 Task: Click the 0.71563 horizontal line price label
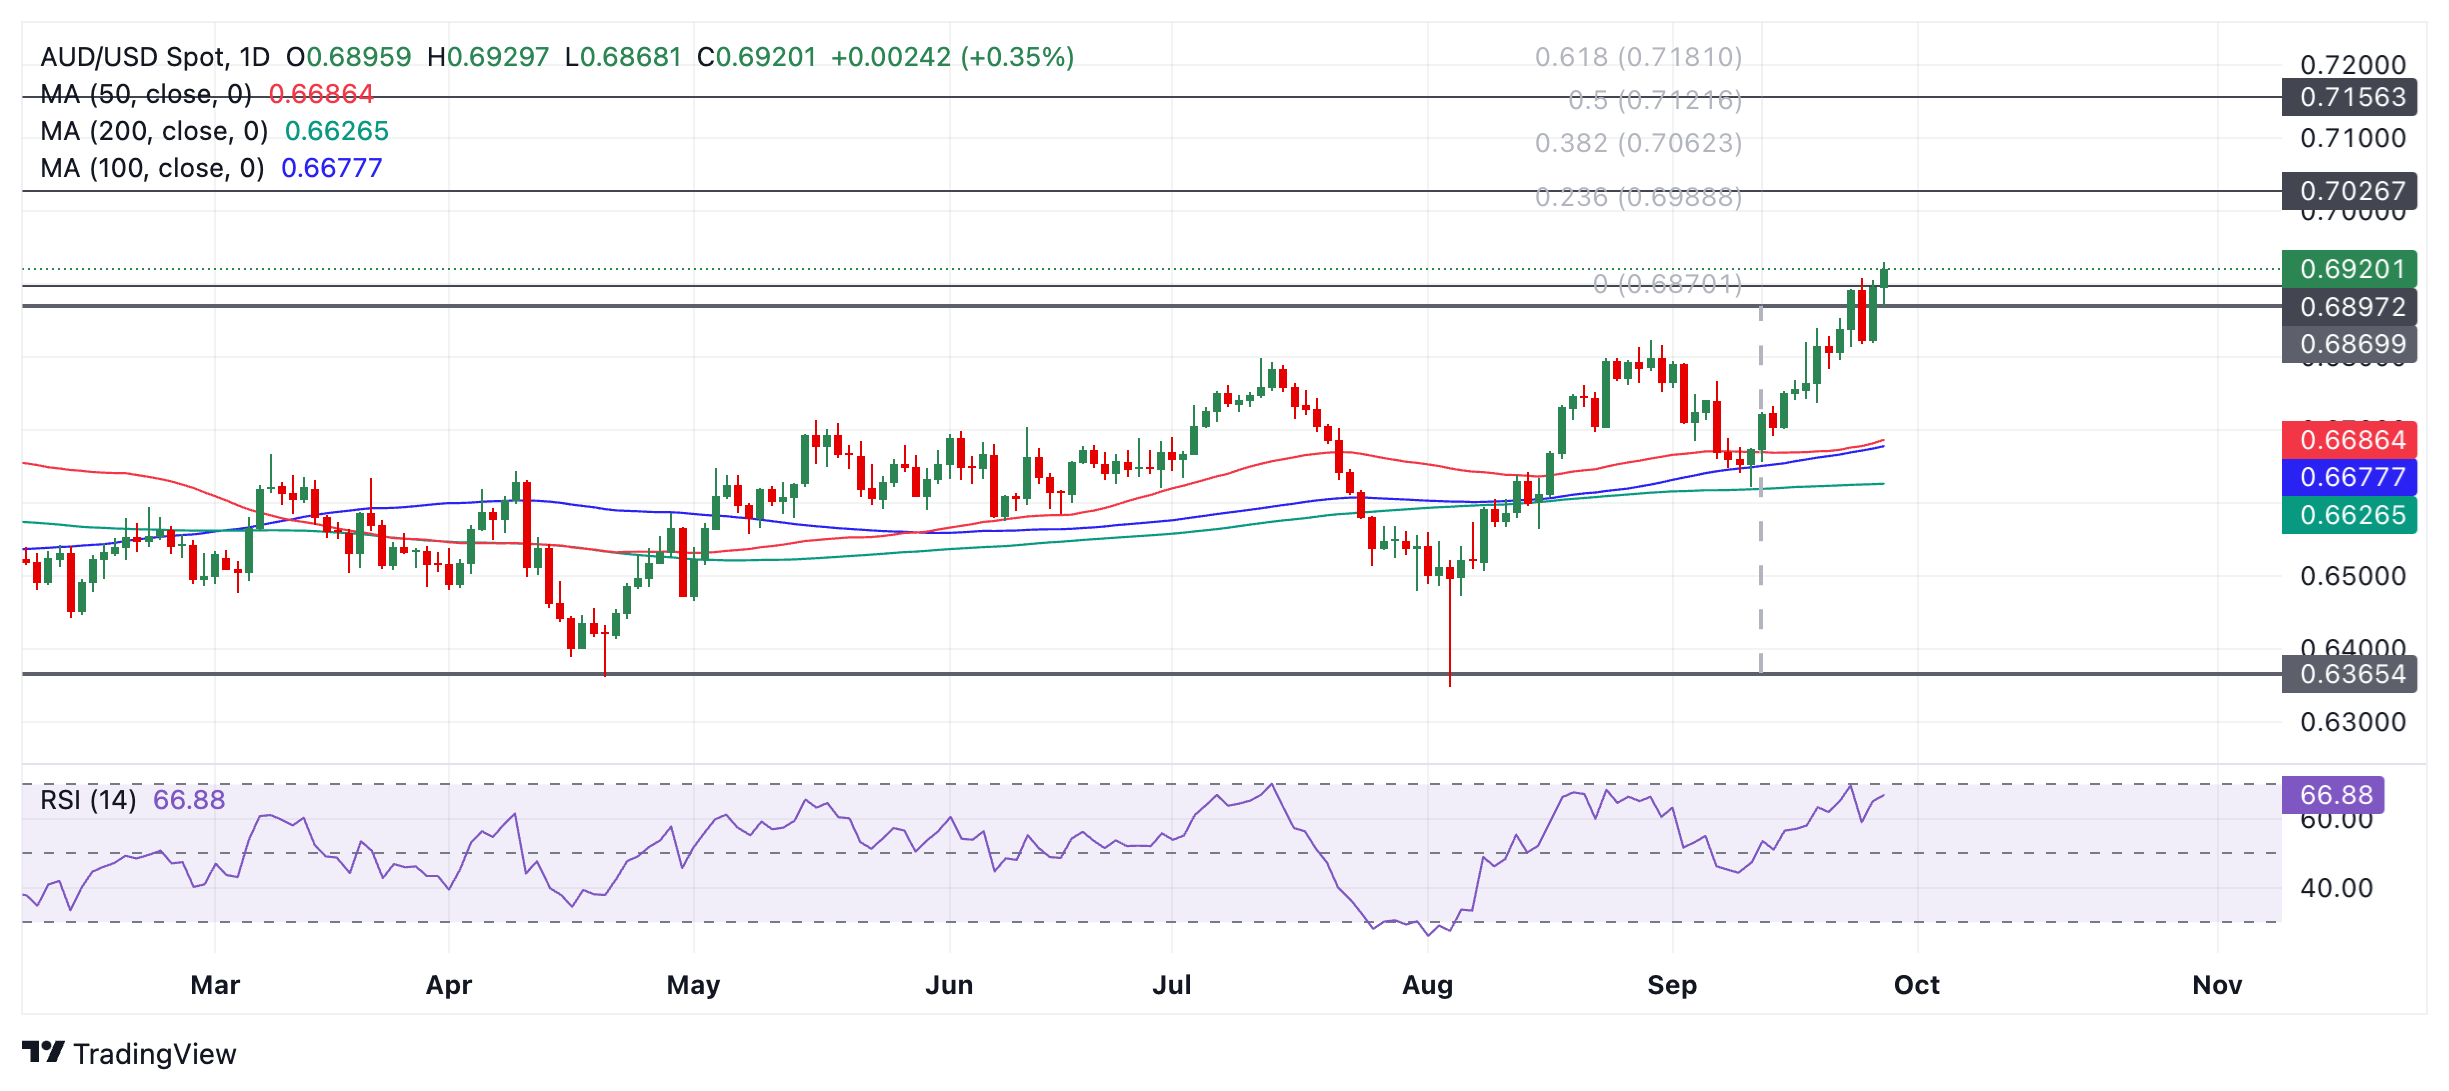pyautogui.click(x=2348, y=97)
